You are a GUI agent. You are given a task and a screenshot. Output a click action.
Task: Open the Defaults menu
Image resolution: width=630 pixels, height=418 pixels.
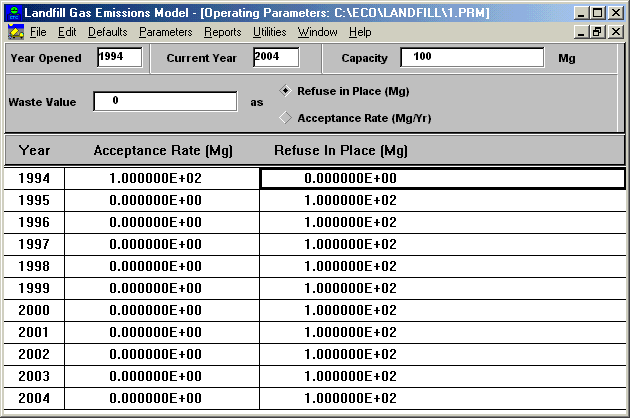click(108, 32)
